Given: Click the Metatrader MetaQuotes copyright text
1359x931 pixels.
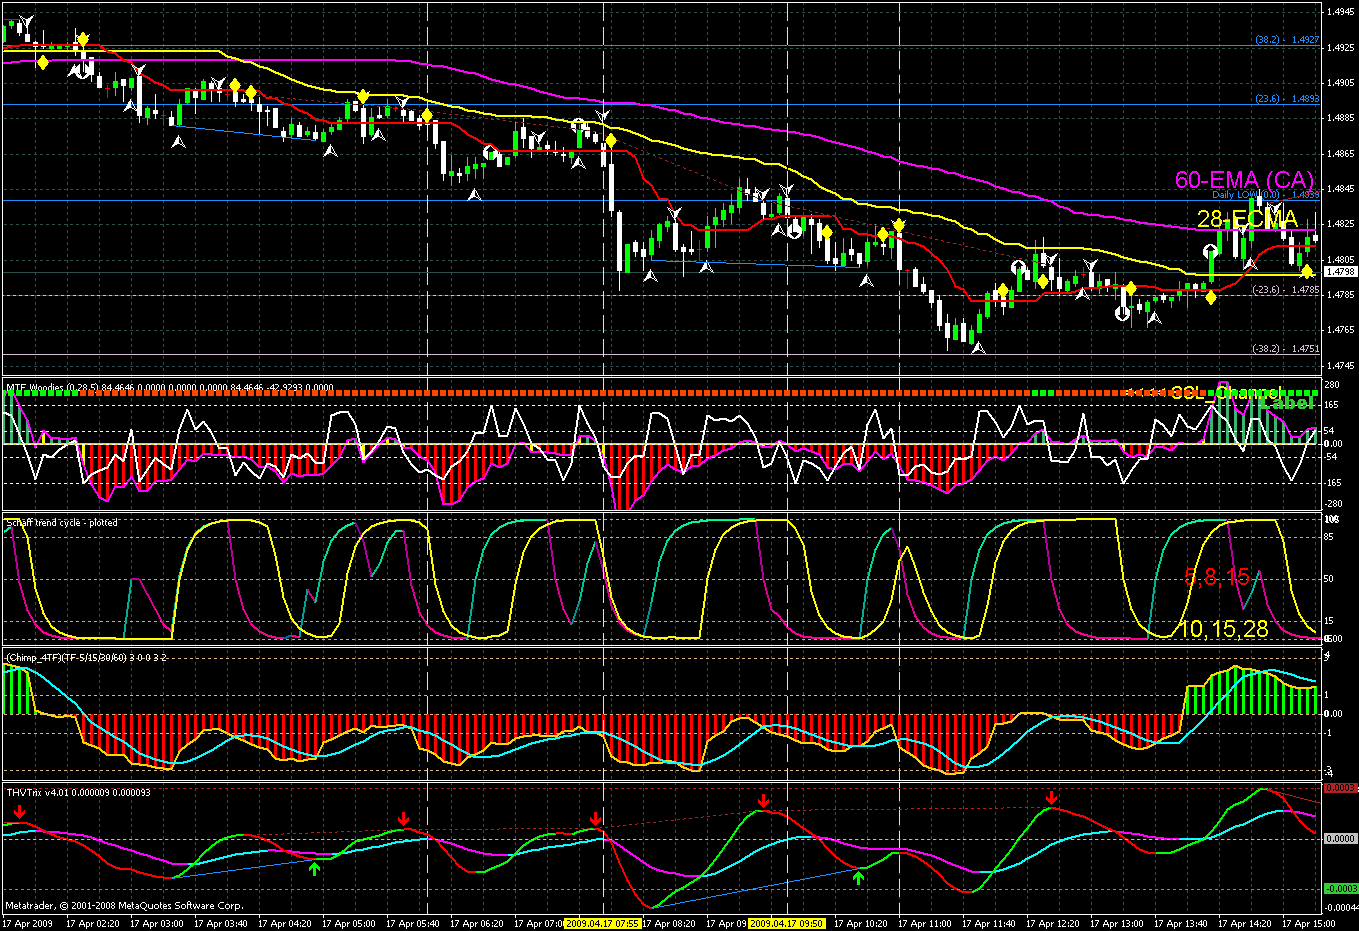Looking at the screenshot, I should pyautogui.click(x=124, y=906).
